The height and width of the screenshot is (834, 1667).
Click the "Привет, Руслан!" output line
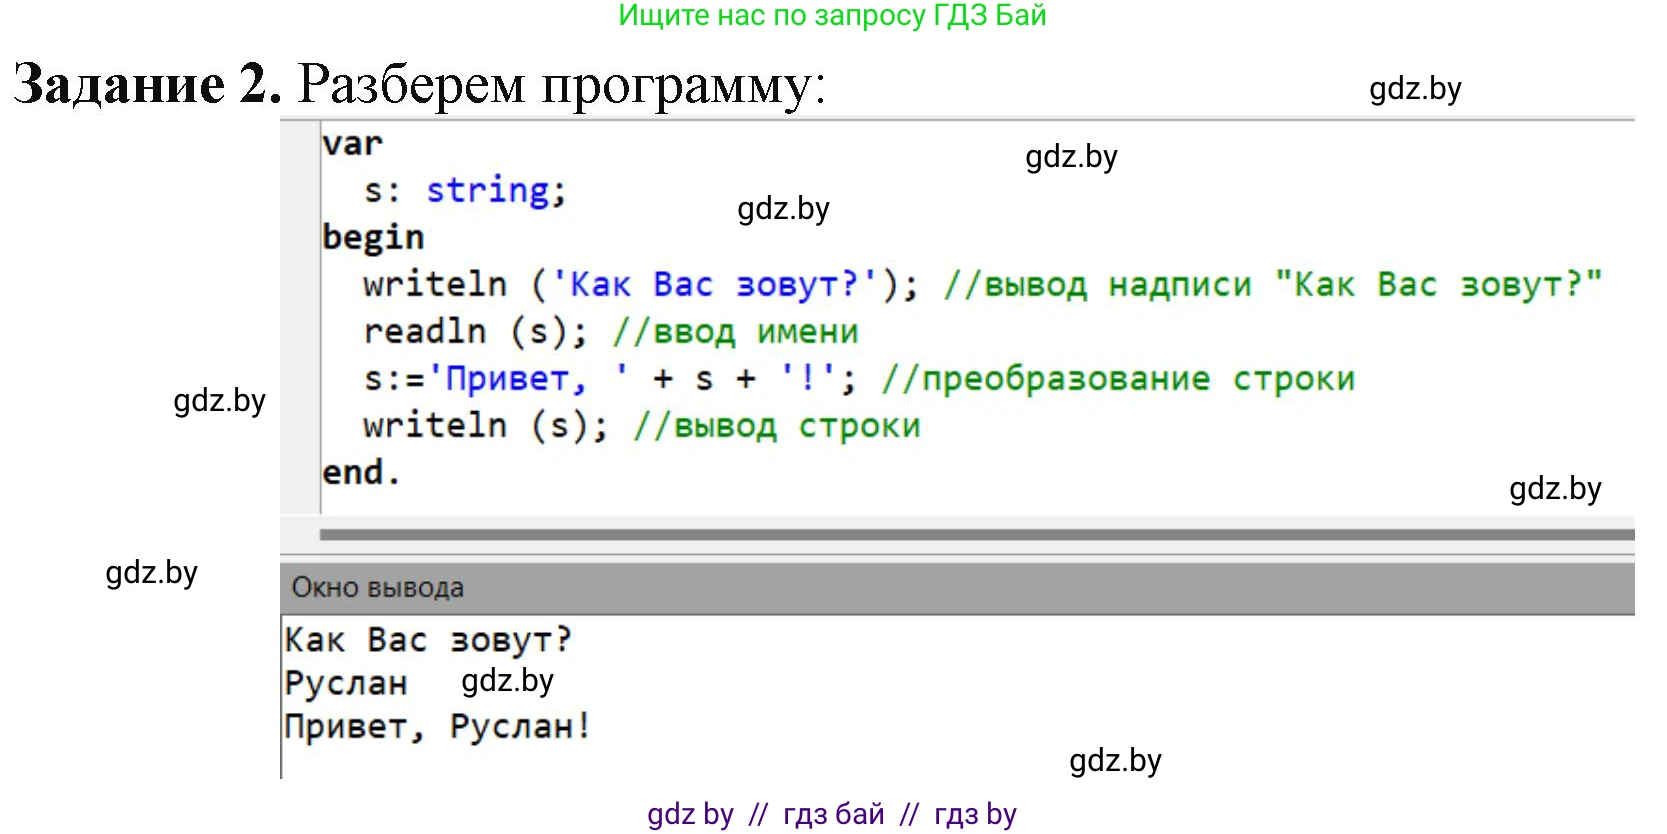point(437,727)
